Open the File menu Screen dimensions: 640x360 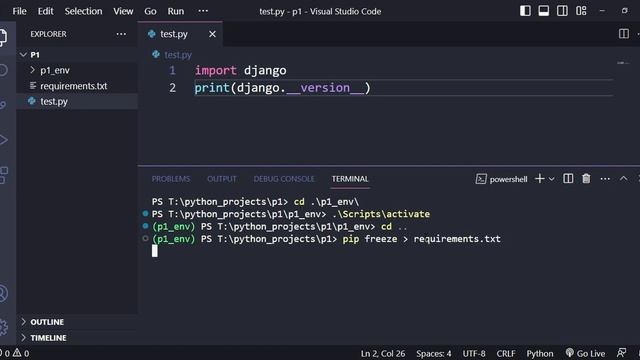19,11
